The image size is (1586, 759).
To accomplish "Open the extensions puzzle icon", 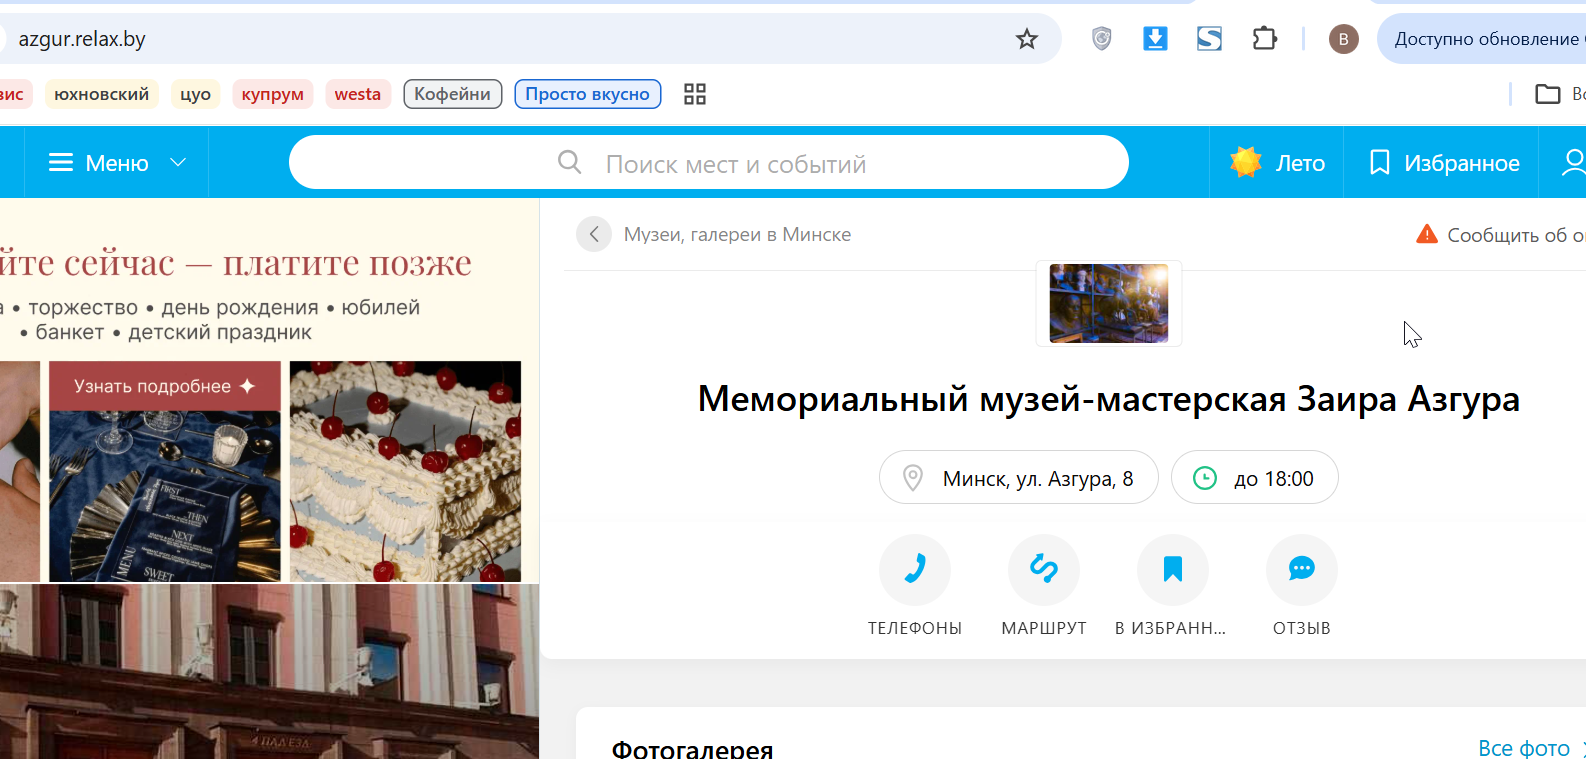I will coord(1264,39).
